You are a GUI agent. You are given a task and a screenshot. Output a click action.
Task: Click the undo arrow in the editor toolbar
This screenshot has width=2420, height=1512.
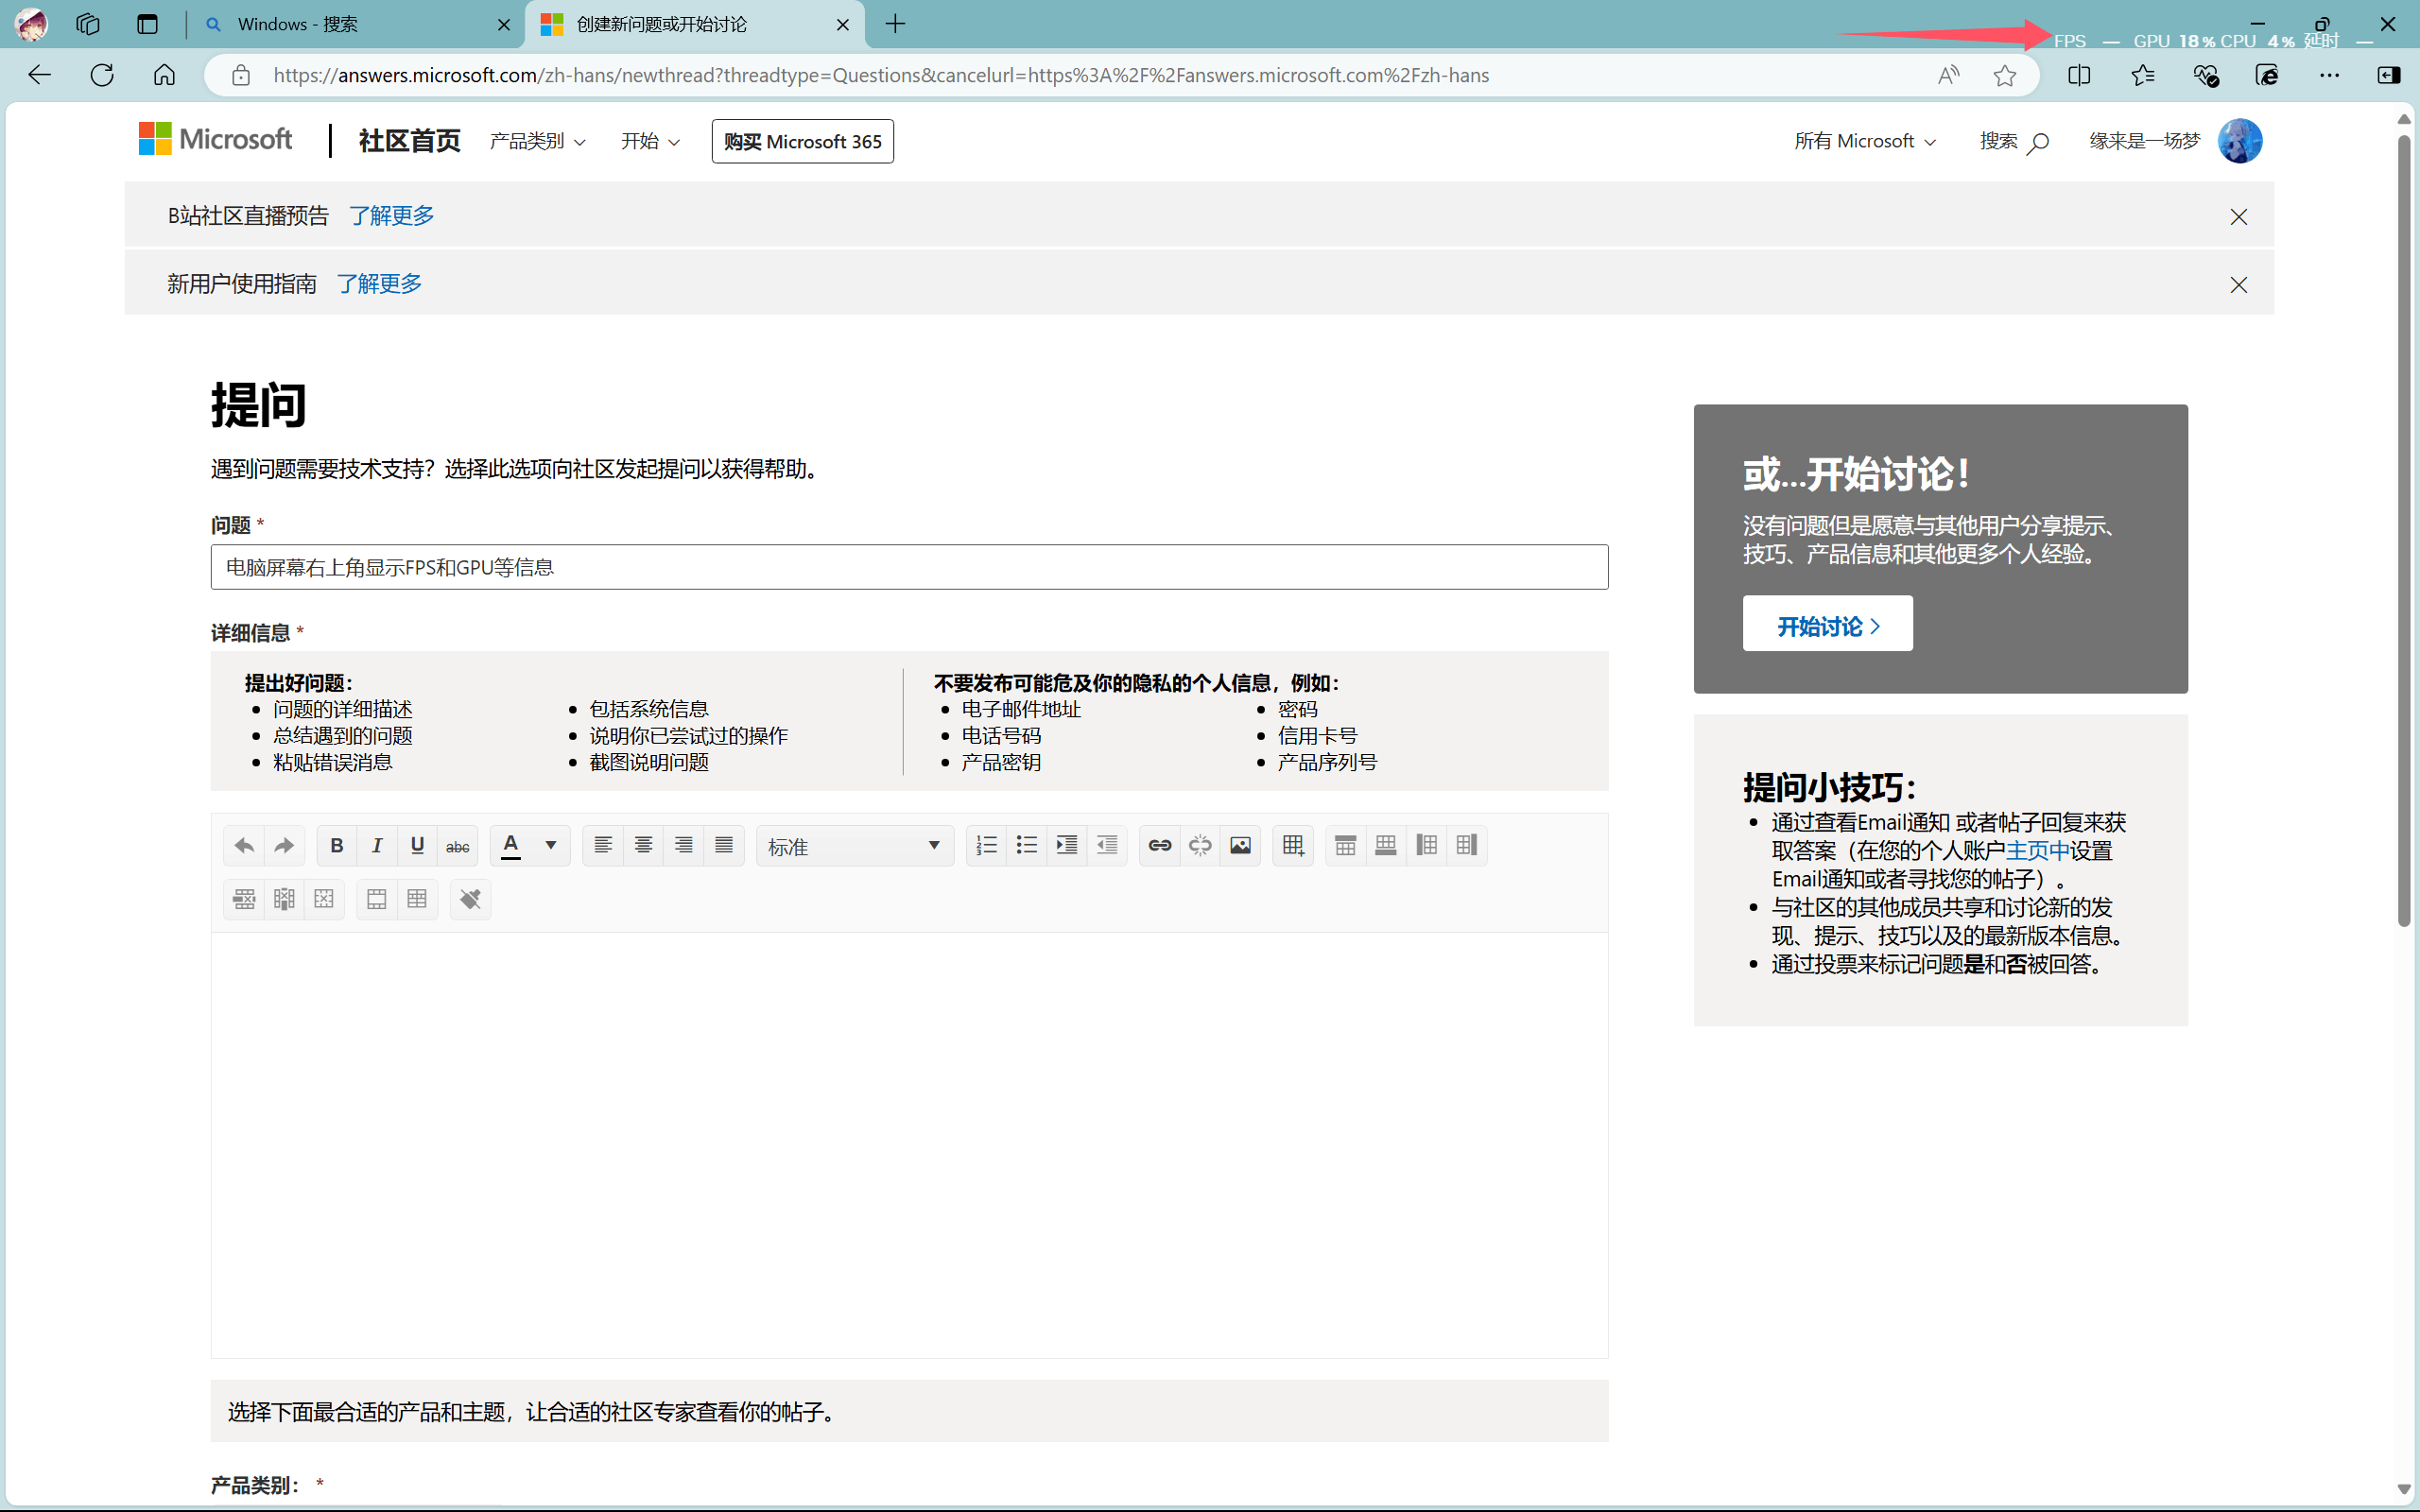coord(243,845)
